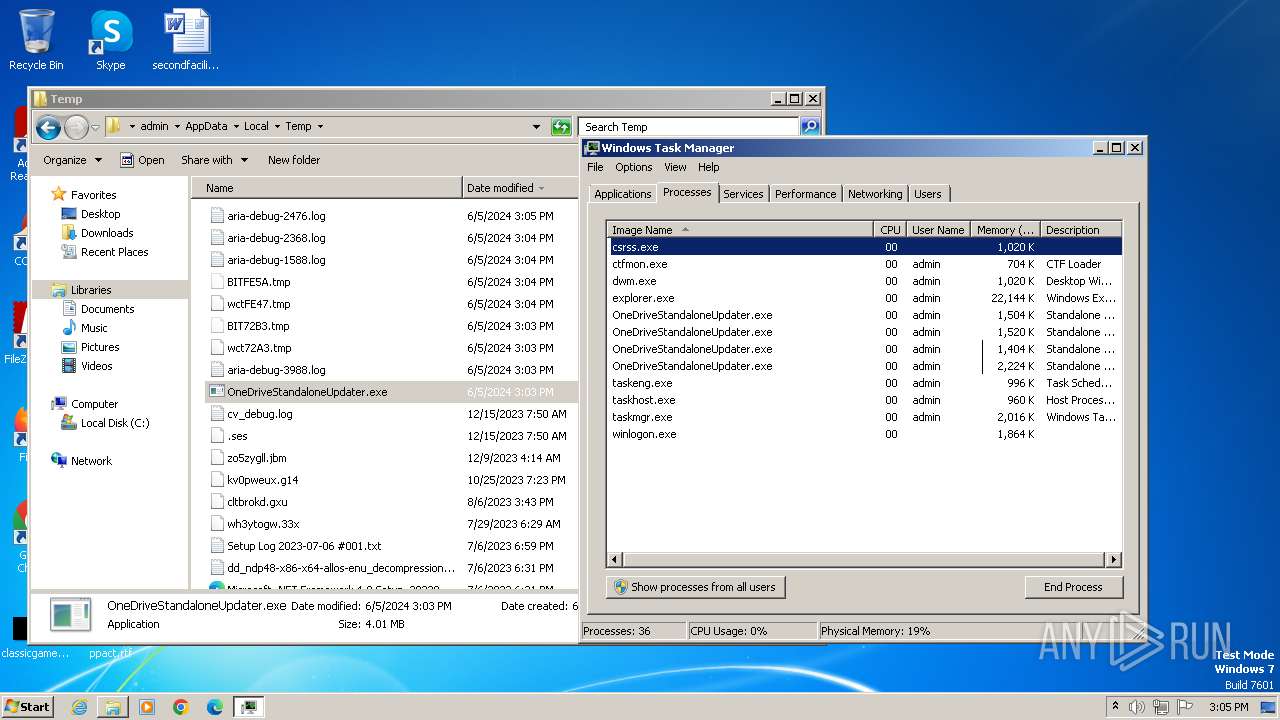This screenshot has height=720, width=1280.
Task: Select explorer.exe process row
Action: [865, 298]
